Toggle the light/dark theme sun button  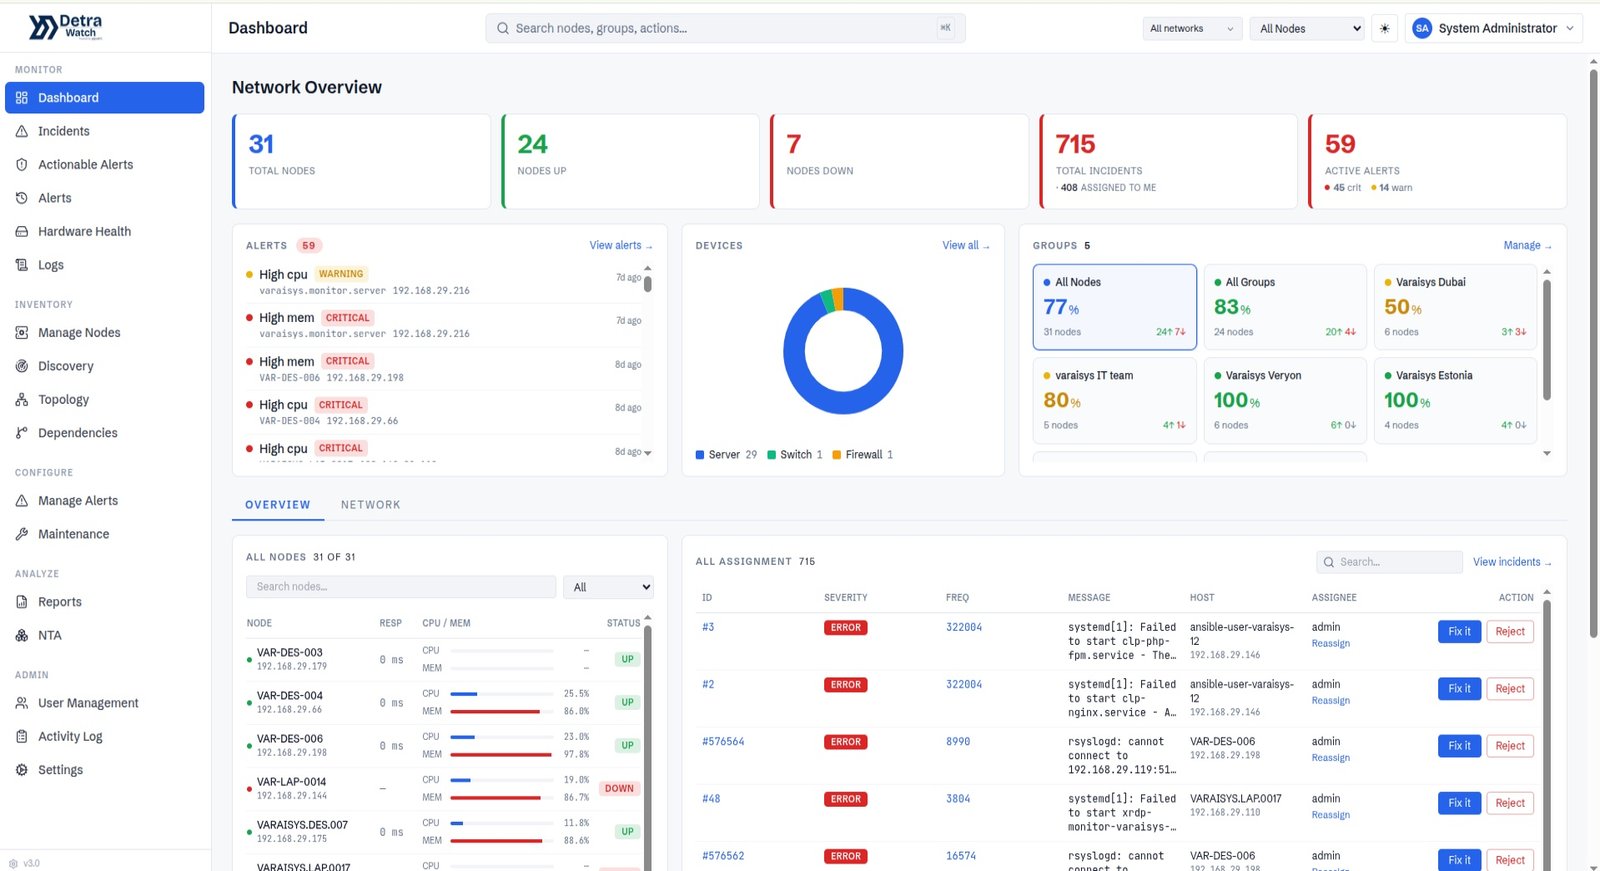coord(1385,28)
